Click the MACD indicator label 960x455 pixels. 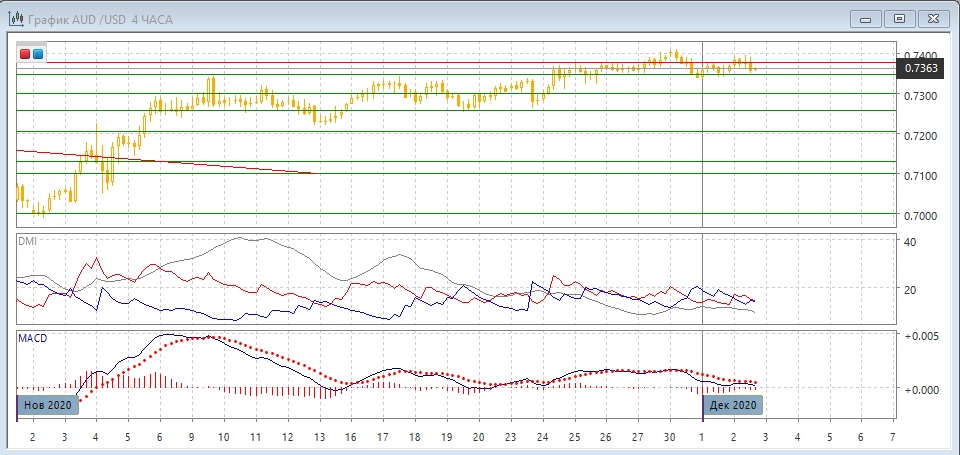(x=33, y=339)
